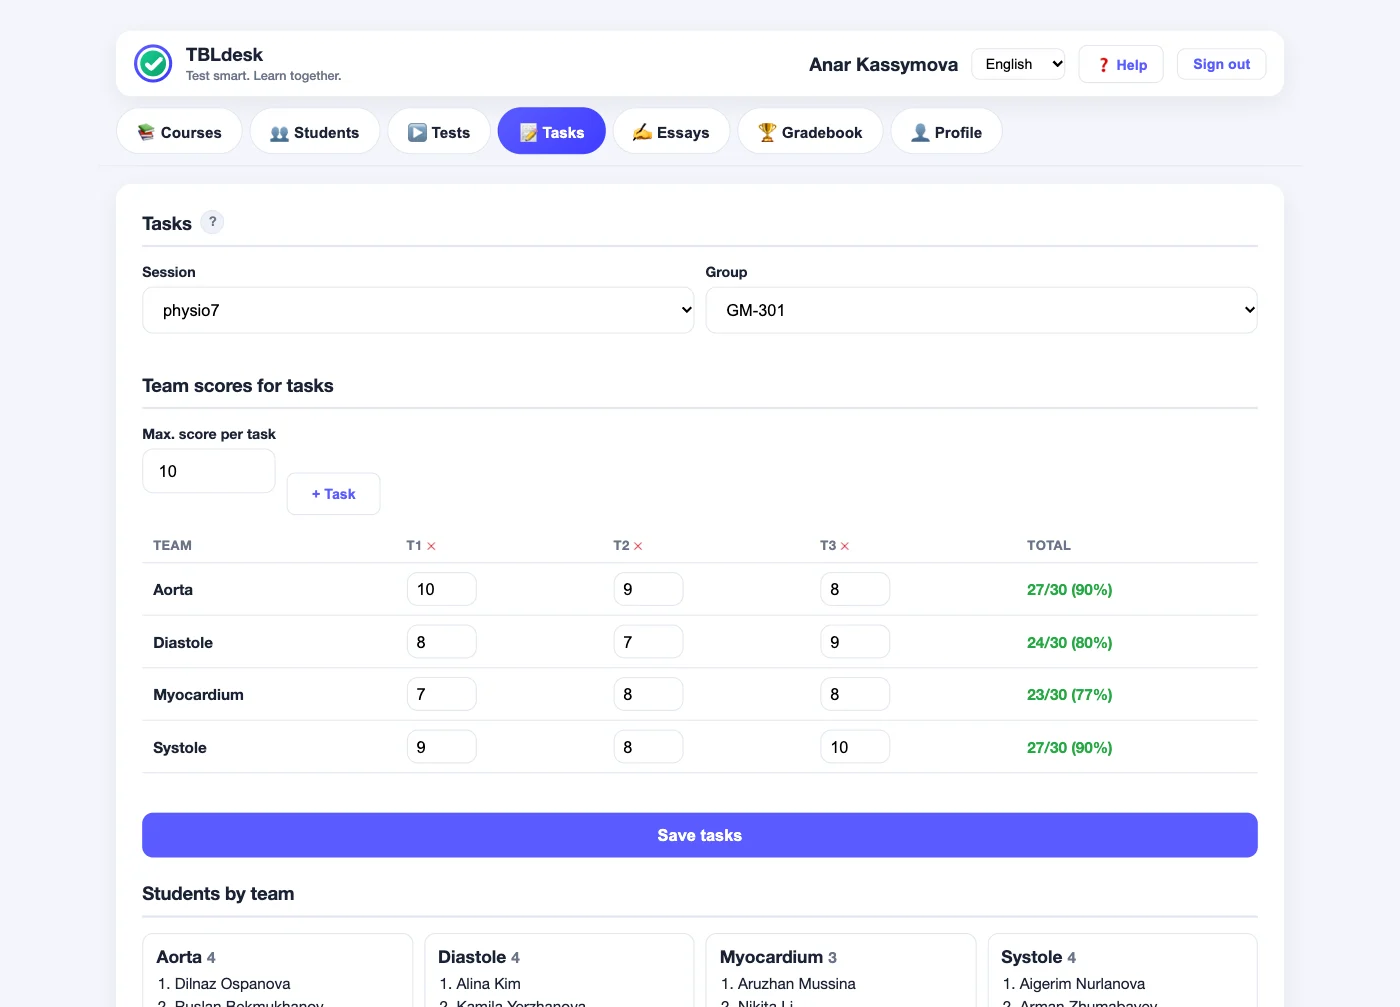This screenshot has height=1007, width=1400.
Task: Click the Systole 4 team card heading
Action: click(x=1039, y=957)
